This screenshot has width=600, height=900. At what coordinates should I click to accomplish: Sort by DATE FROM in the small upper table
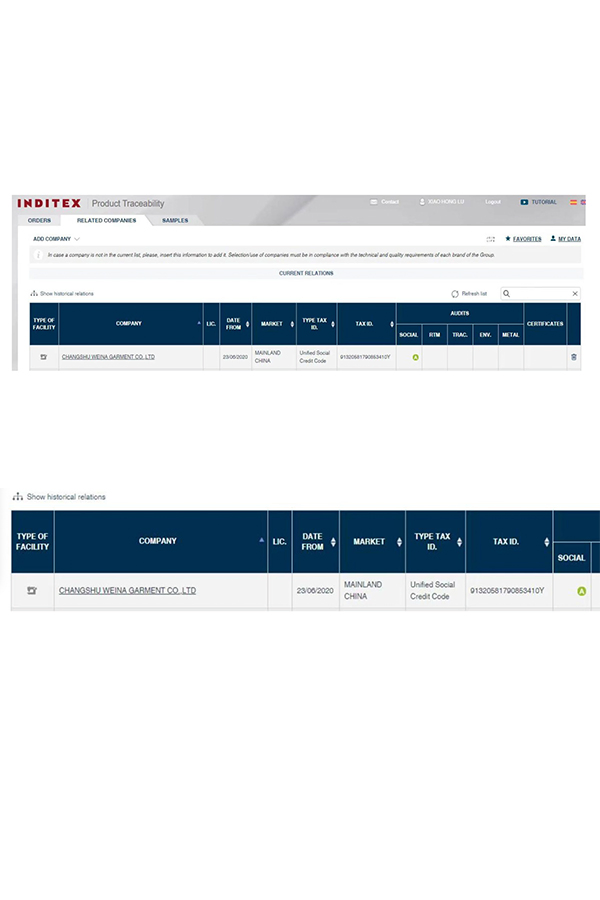click(x=247, y=324)
